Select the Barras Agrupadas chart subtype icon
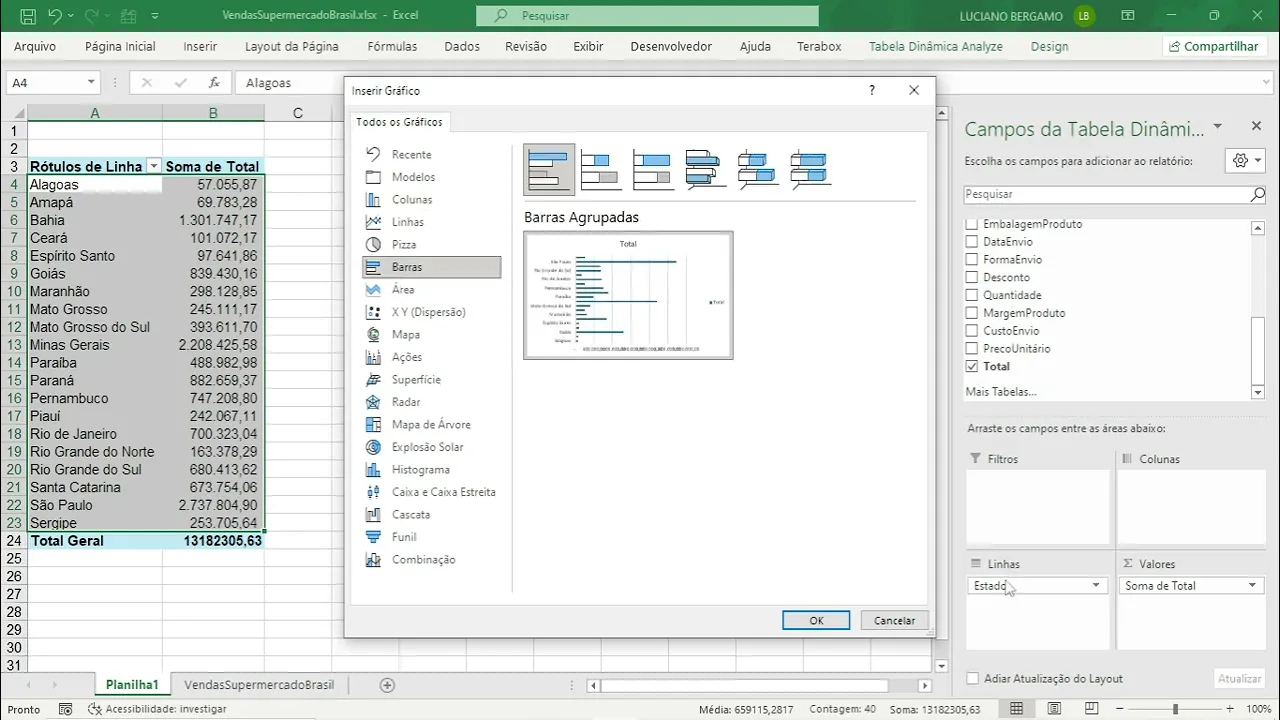 (549, 169)
